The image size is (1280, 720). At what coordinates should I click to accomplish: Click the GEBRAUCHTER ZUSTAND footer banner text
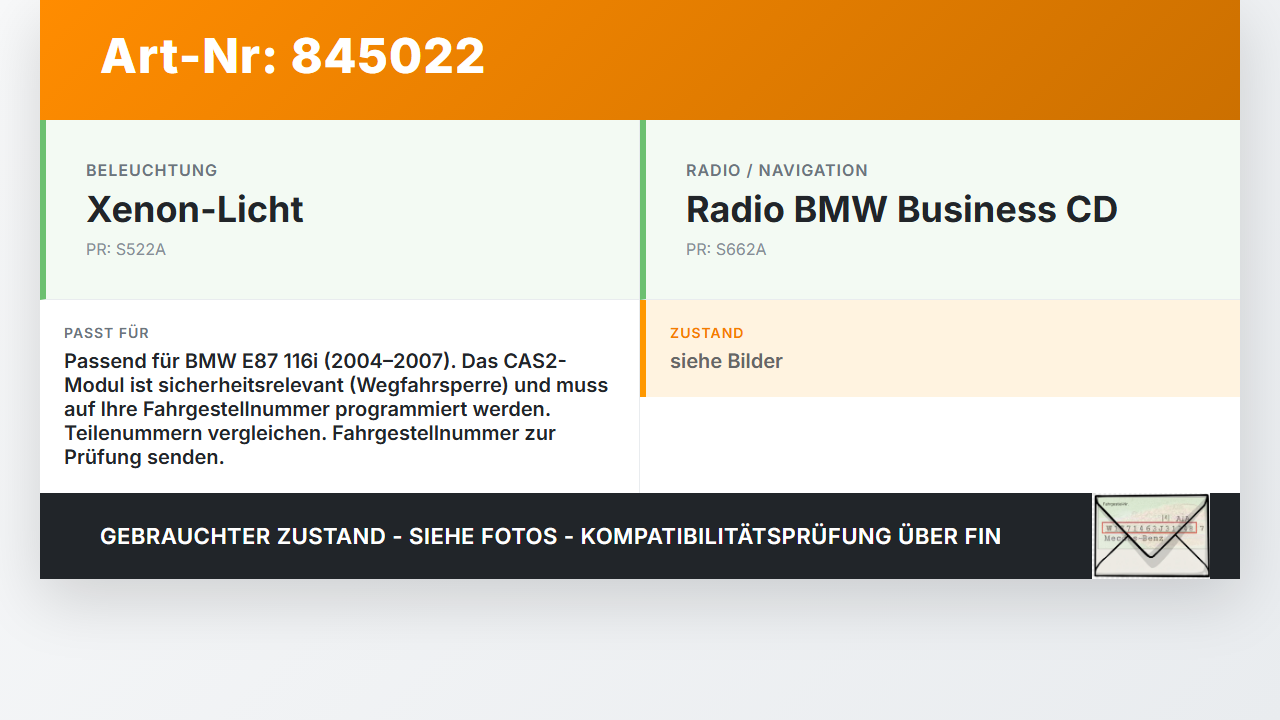point(550,536)
